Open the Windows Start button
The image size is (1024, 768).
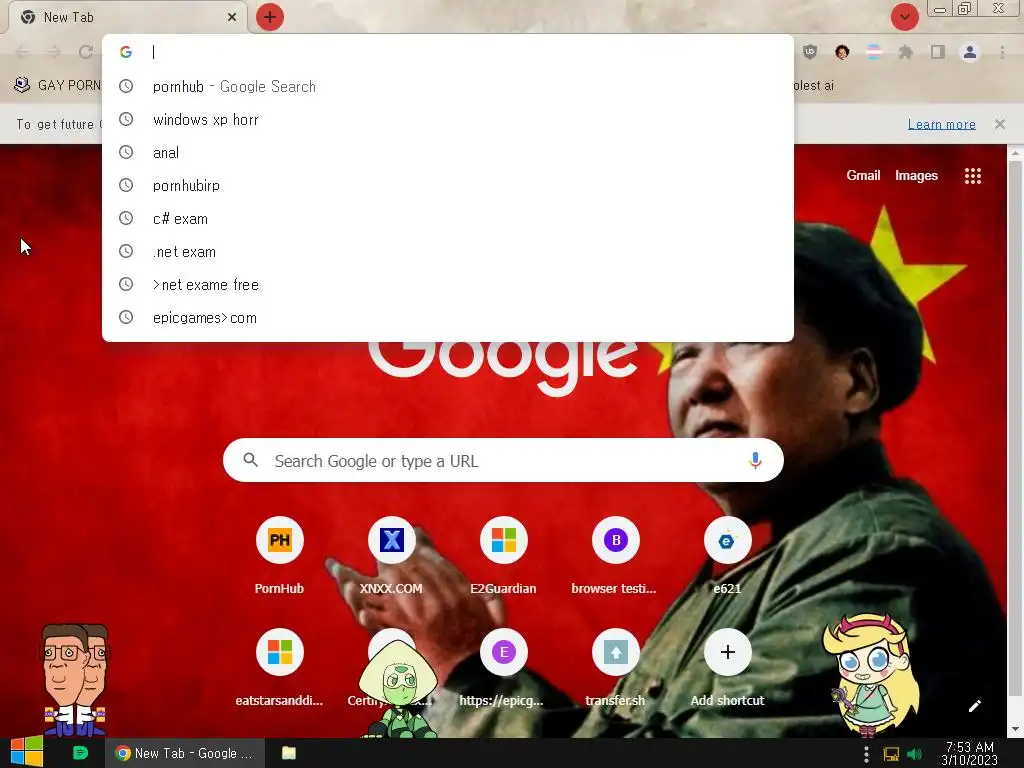coord(27,752)
